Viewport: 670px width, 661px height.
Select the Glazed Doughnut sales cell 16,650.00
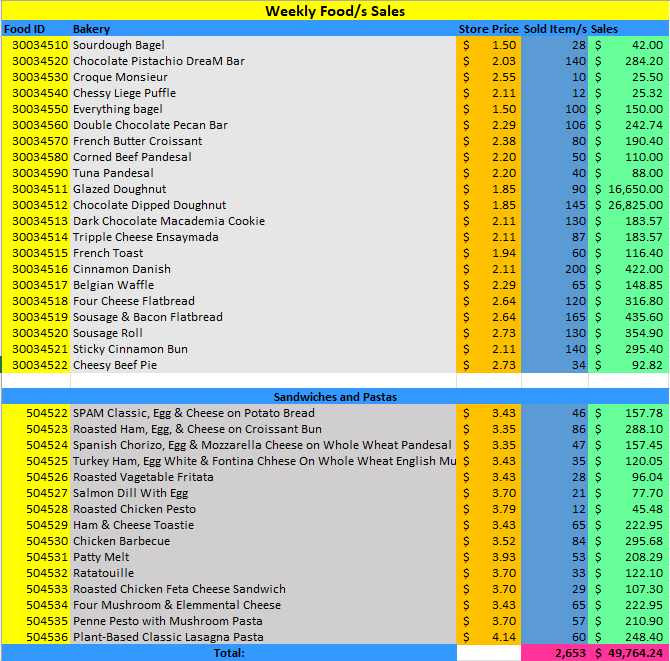click(x=628, y=189)
